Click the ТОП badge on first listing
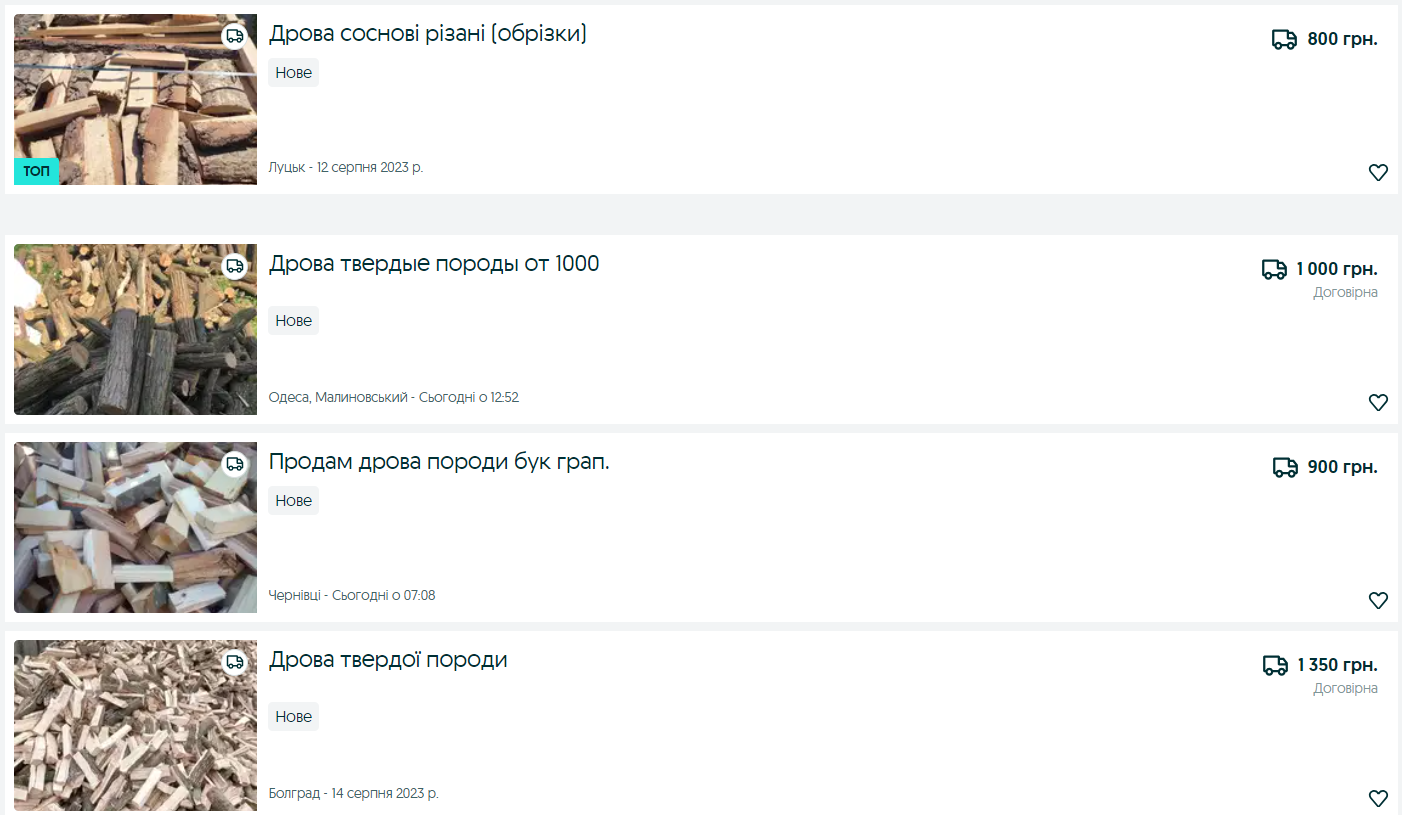Image resolution: width=1402 pixels, height=815 pixels. (x=36, y=171)
